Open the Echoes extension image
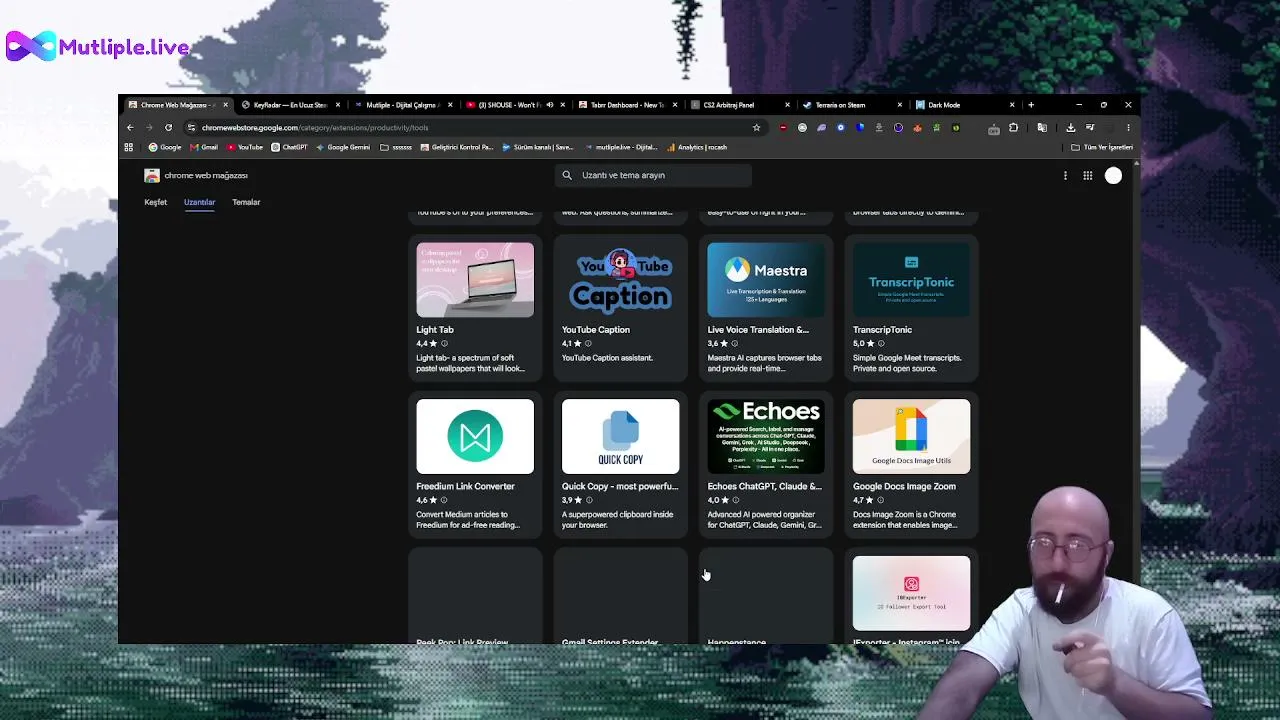Image resolution: width=1280 pixels, height=720 pixels. (766, 436)
